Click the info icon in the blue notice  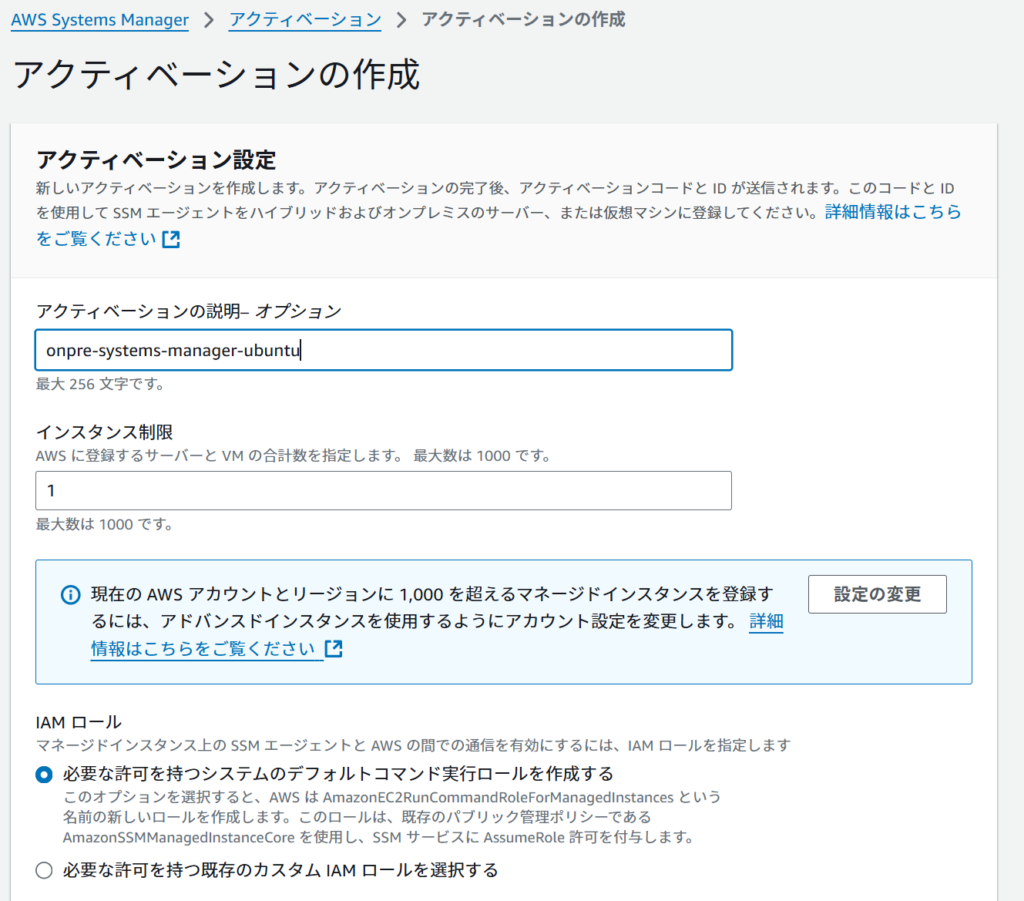(x=71, y=595)
